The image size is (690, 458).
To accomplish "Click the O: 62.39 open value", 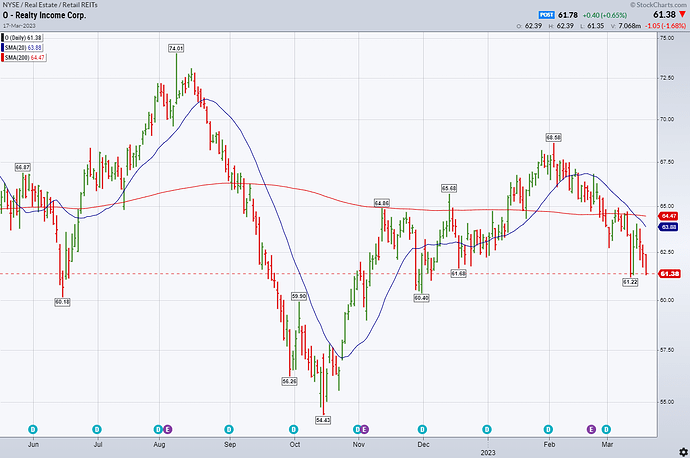I will [529, 26].
